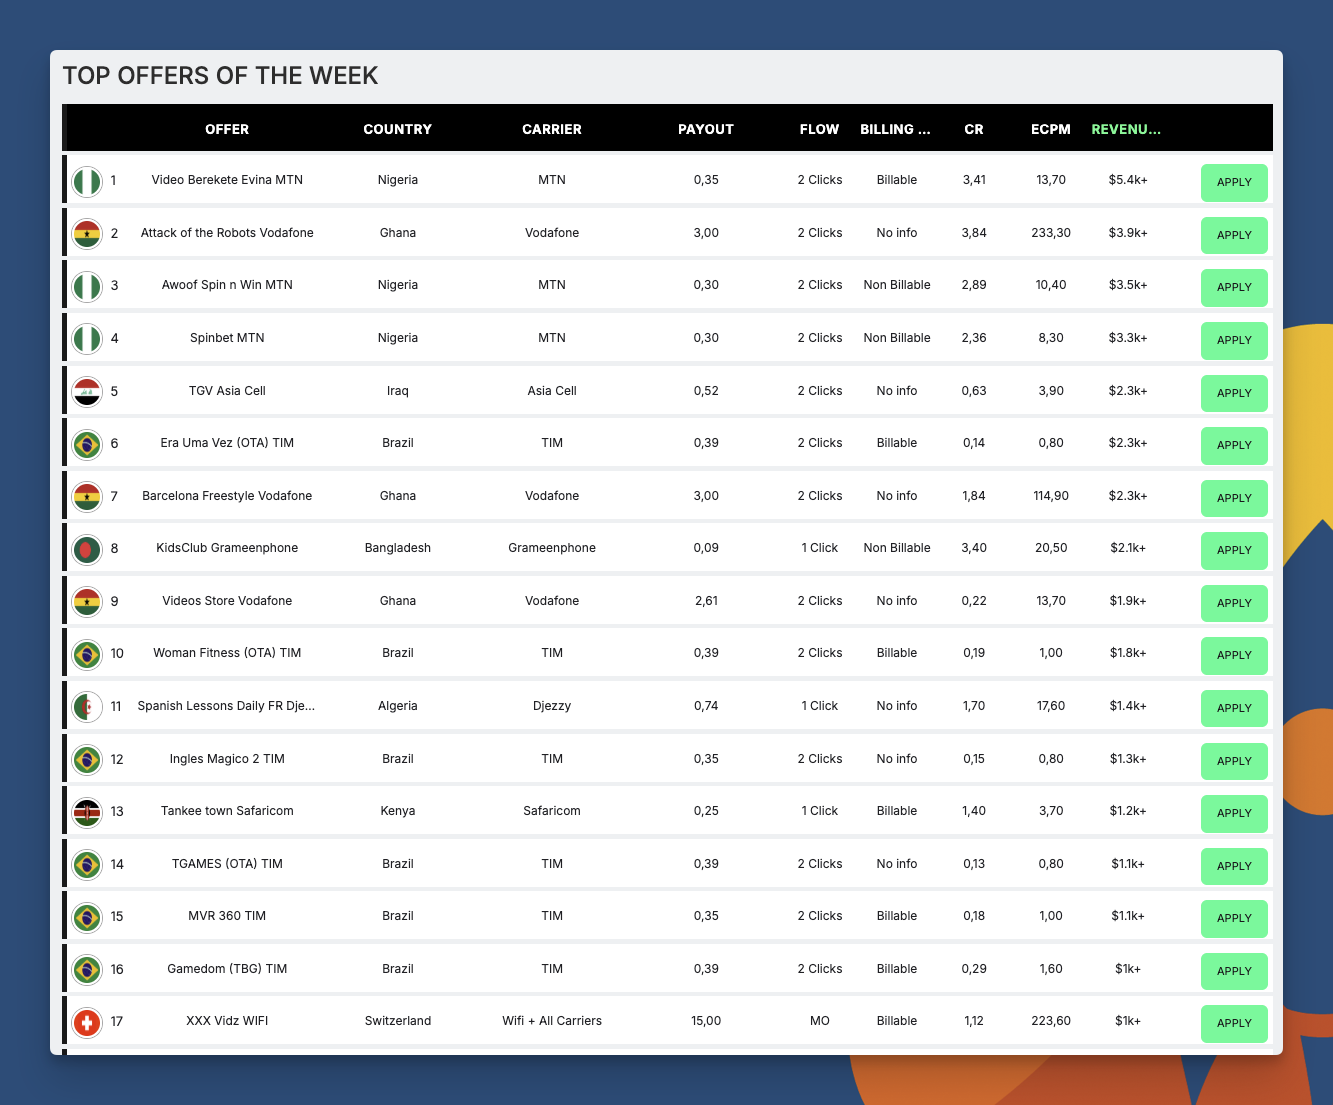1333x1105 pixels.
Task: Click the offer name XXX Vidz WIFI
Action: tap(227, 1021)
